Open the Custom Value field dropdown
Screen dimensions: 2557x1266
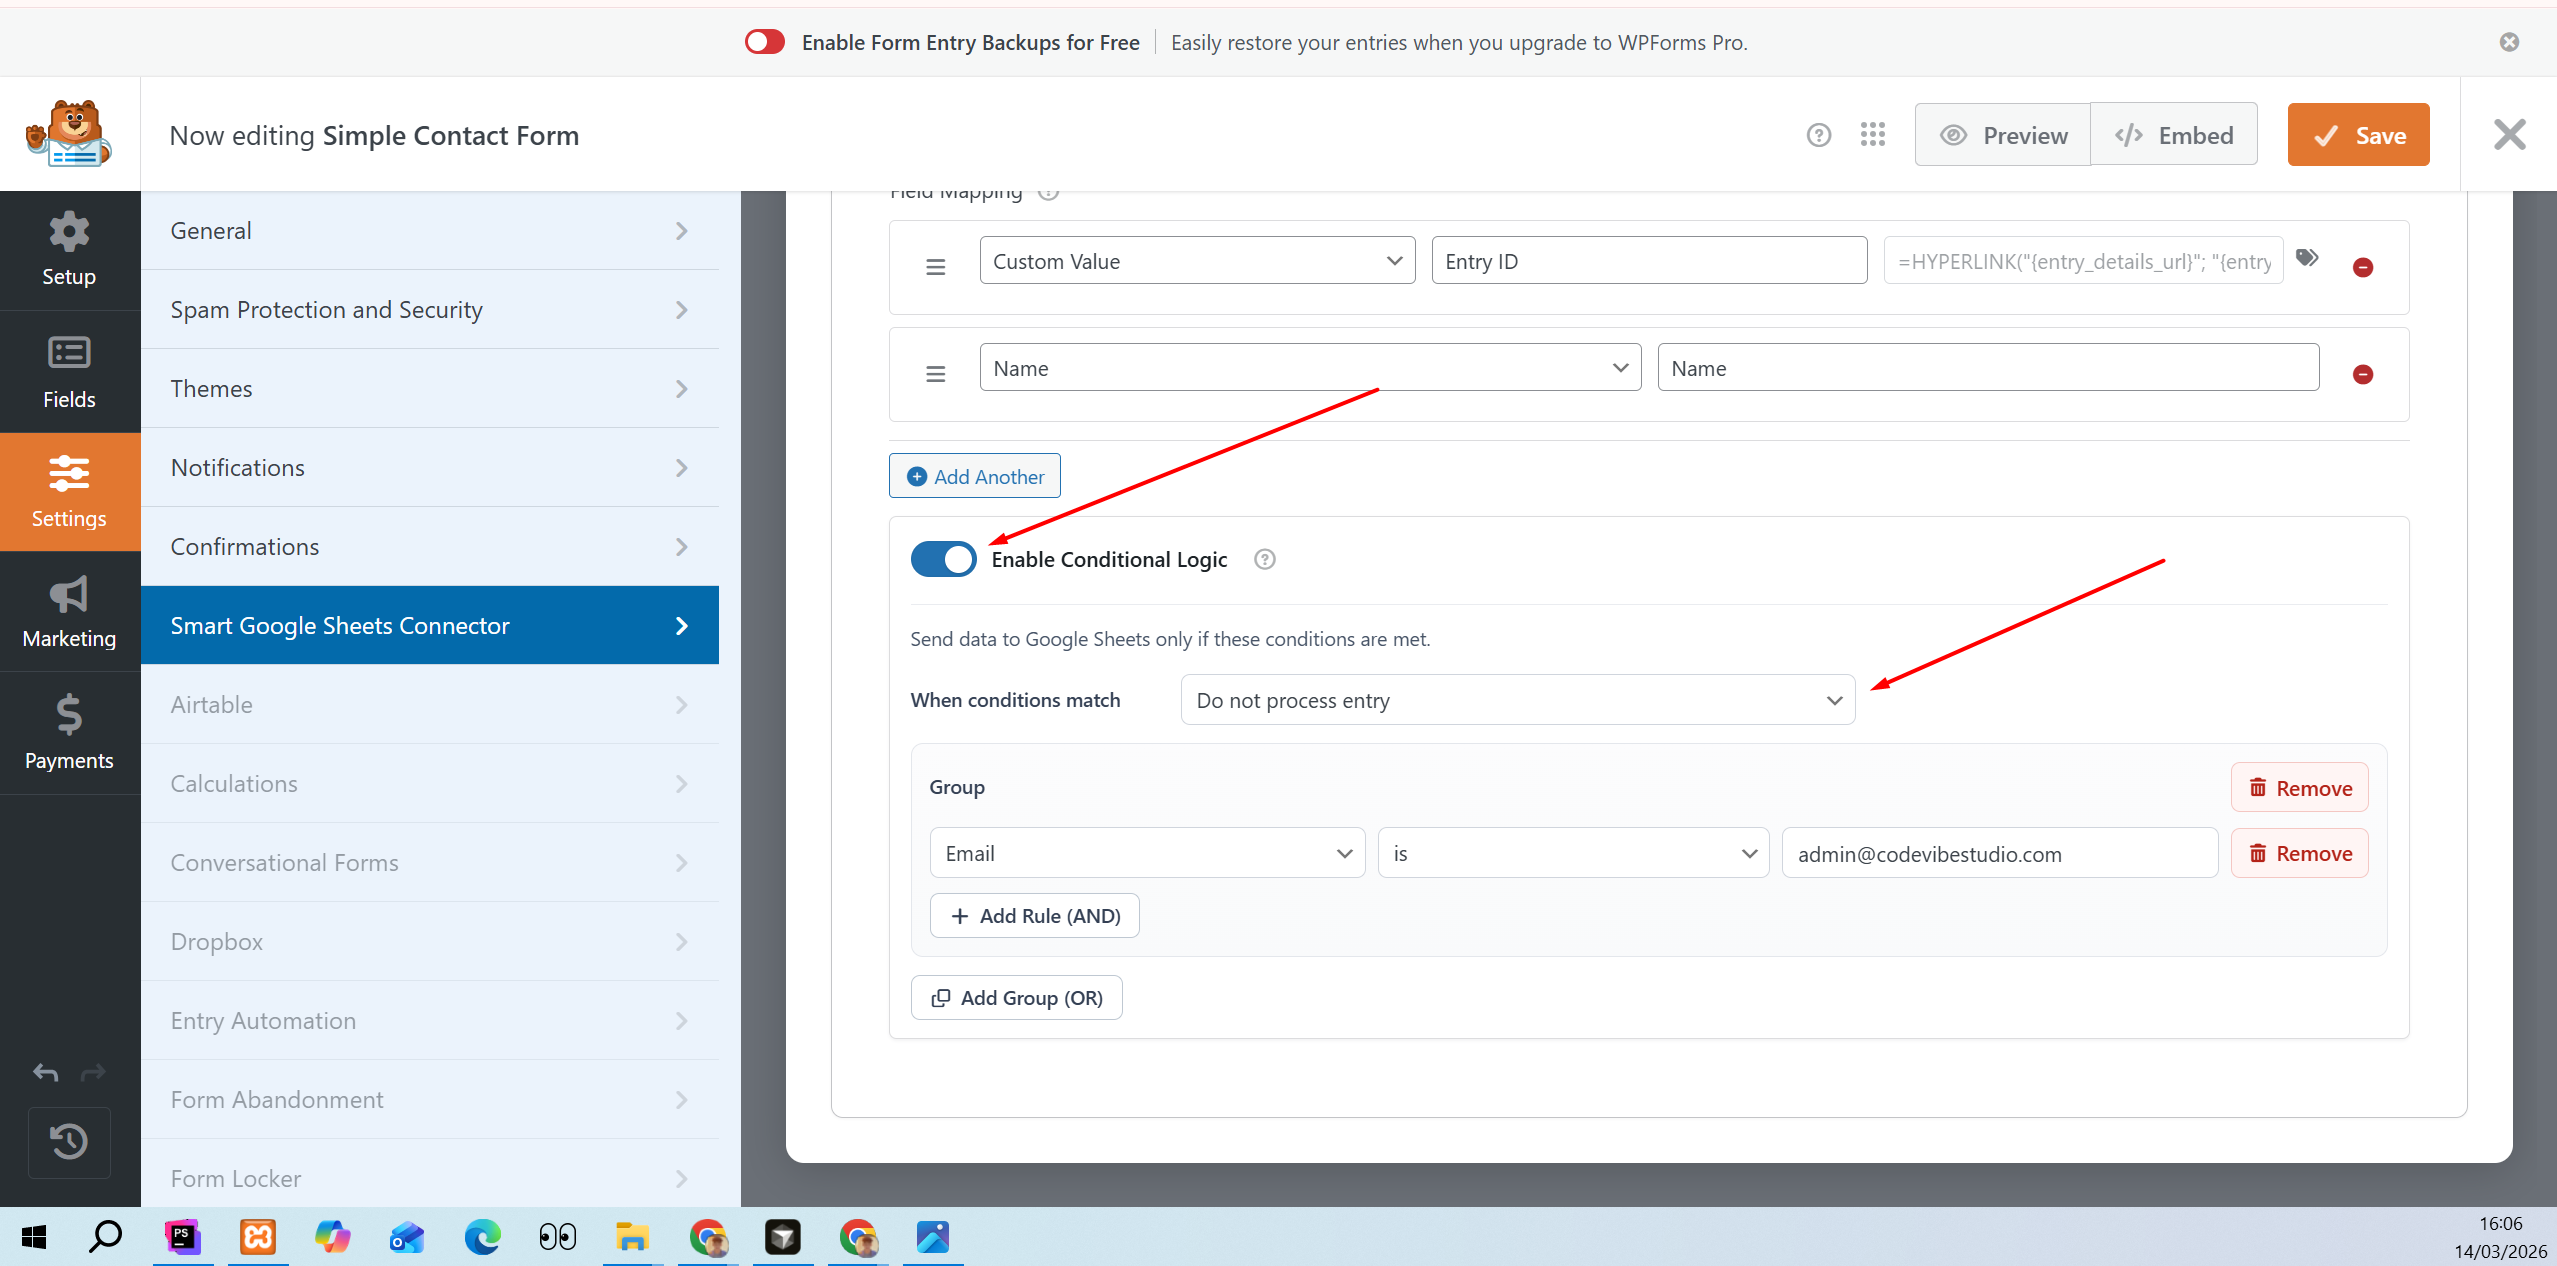1197,261
